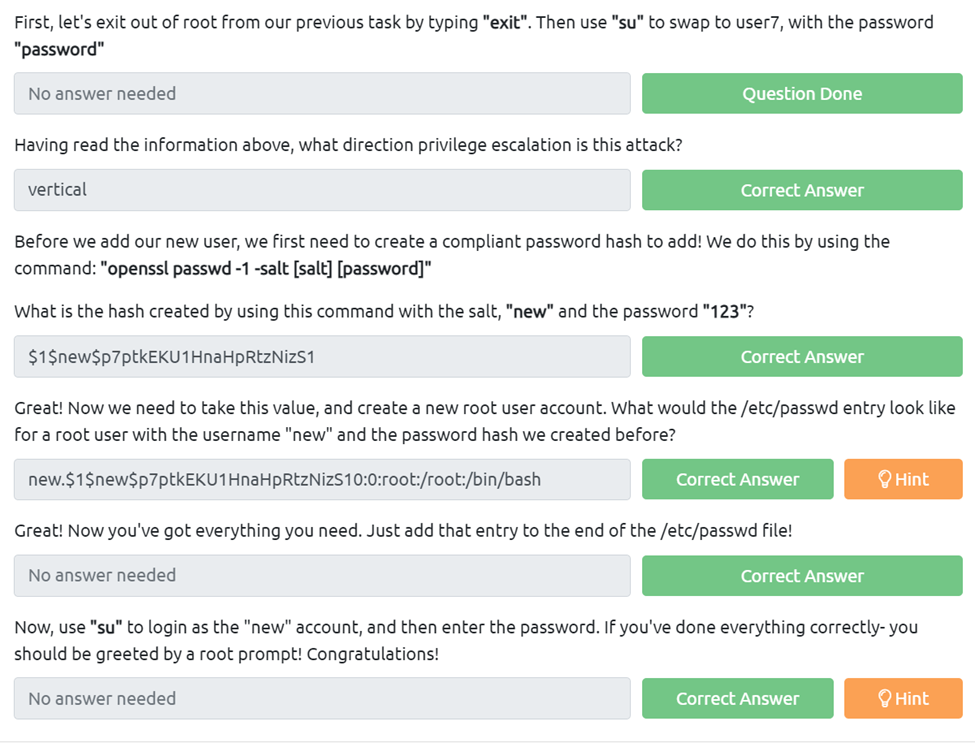Click the bold salt value new in the hash question
This screenshot has height=743, width=975.
tap(530, 312)
